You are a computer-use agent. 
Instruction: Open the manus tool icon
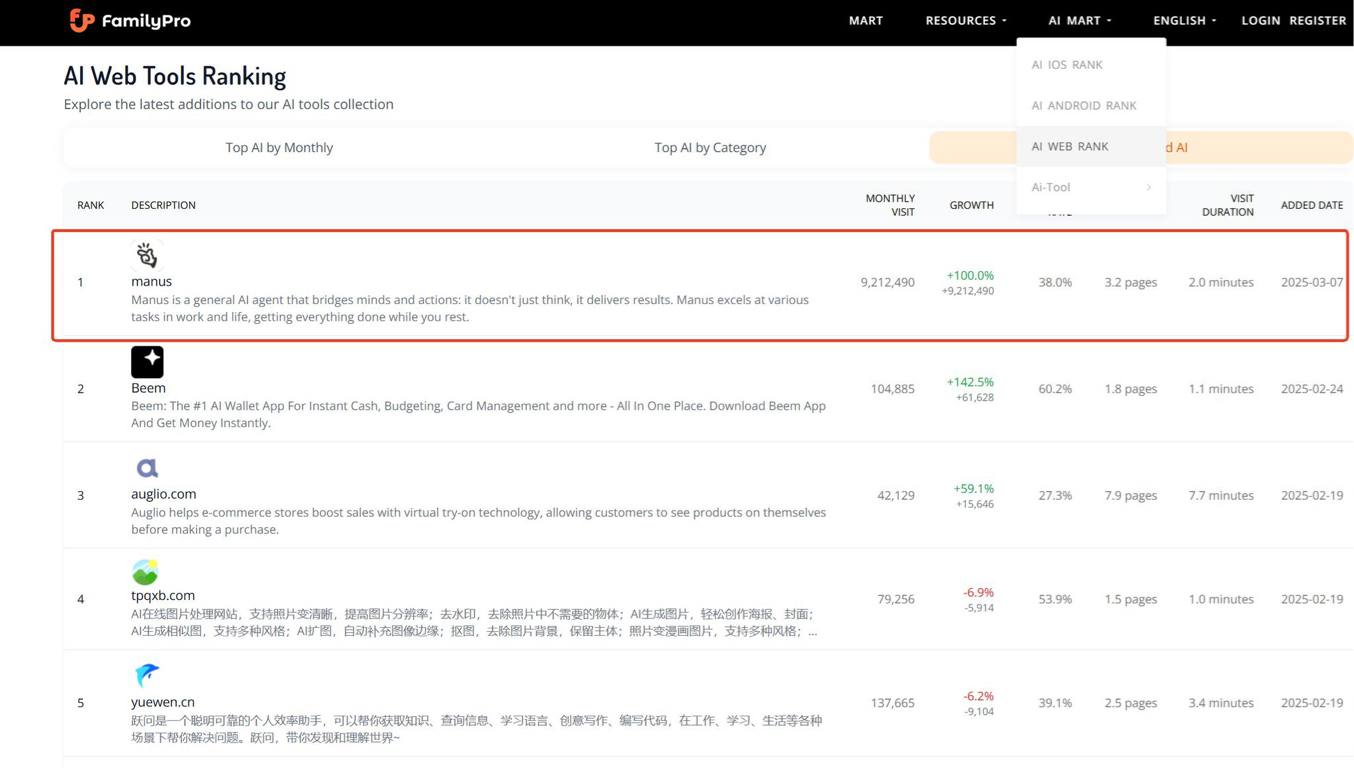147,255
